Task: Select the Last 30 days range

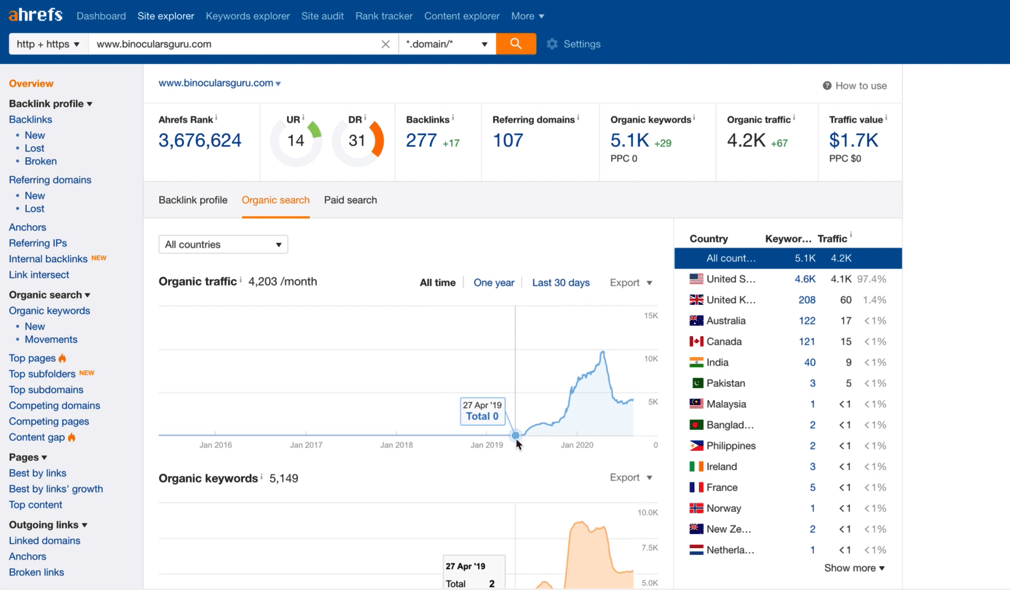Action: point(560,283)
